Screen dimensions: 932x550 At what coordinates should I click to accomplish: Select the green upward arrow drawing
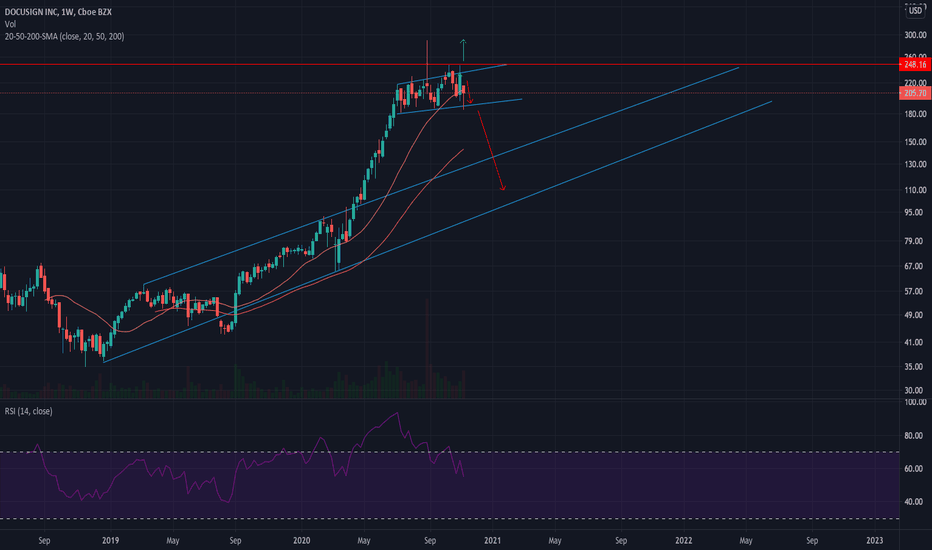point(464,50)
